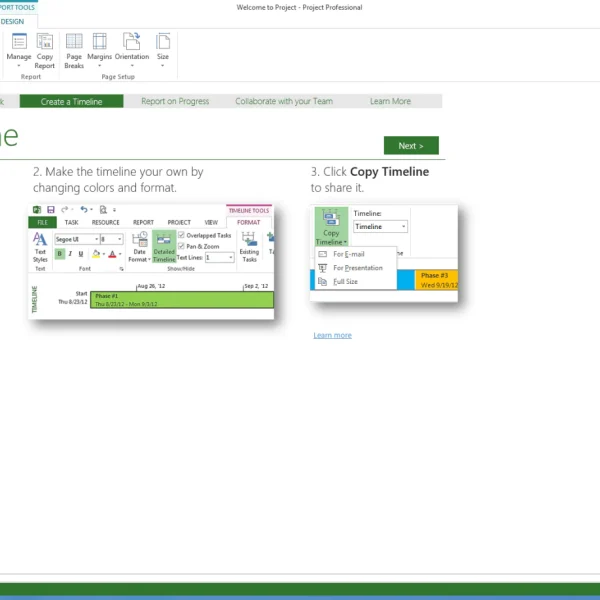The width and height of the screenshot is (600, 600).
Task: Expand the Customize Quick Access Toolbar arrow
Action: click(x=114, y=210)
